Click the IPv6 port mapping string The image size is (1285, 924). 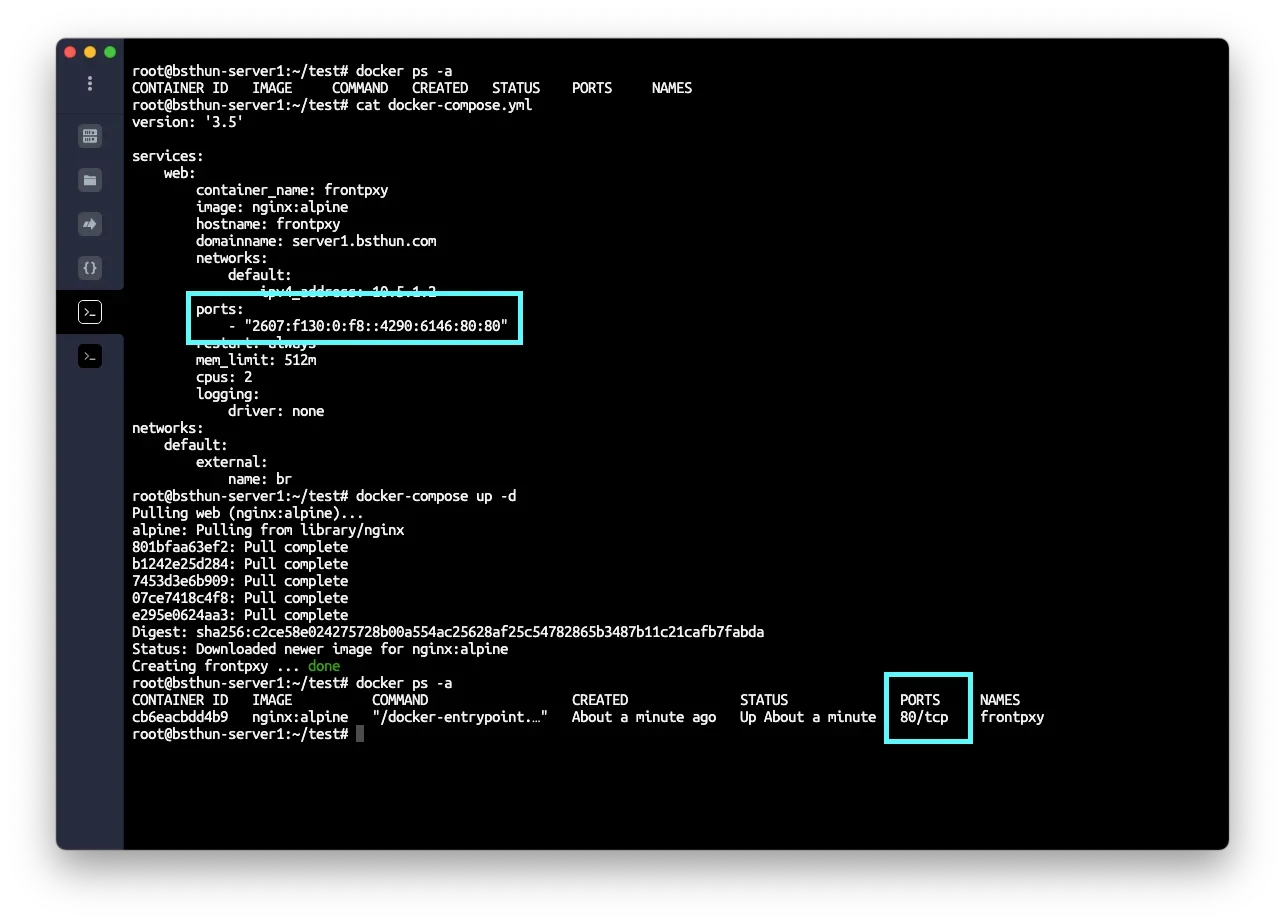[376, 326]
